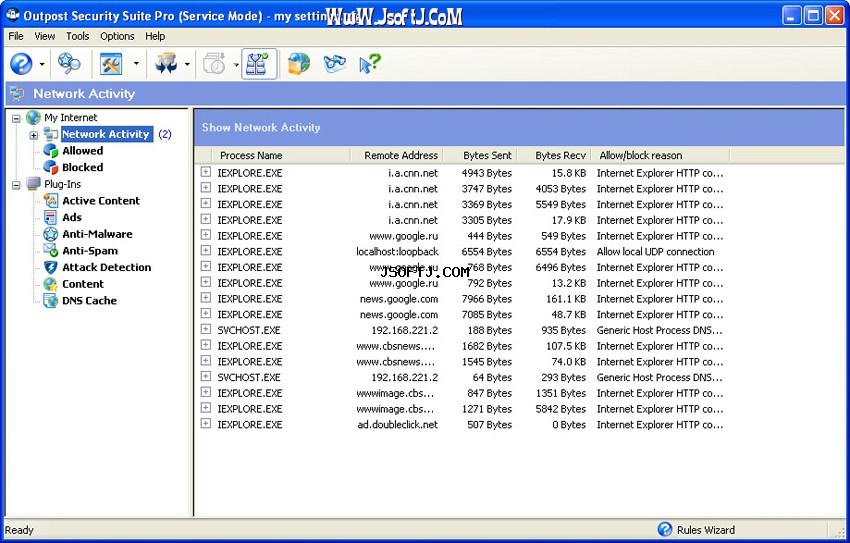This screenshot has width=850, height=543.
Task: Click the 1351 Bytes received cell
Action: click(x=561, y=393)
